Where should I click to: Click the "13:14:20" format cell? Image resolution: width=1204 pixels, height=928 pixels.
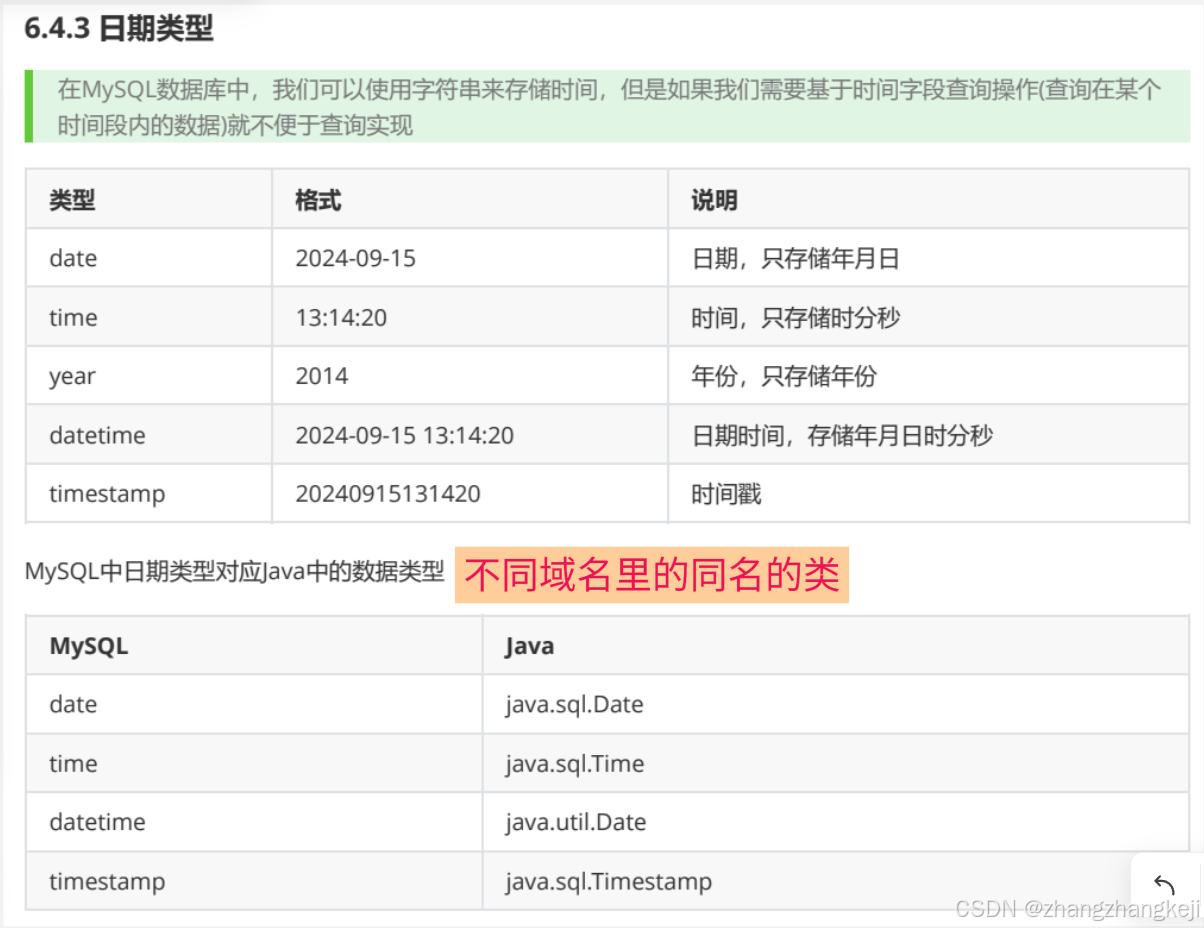(470, 317)
